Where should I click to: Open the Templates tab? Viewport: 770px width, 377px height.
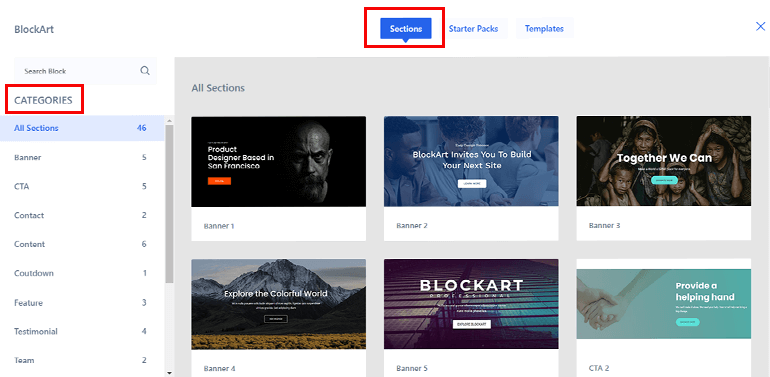coord(544,28)
